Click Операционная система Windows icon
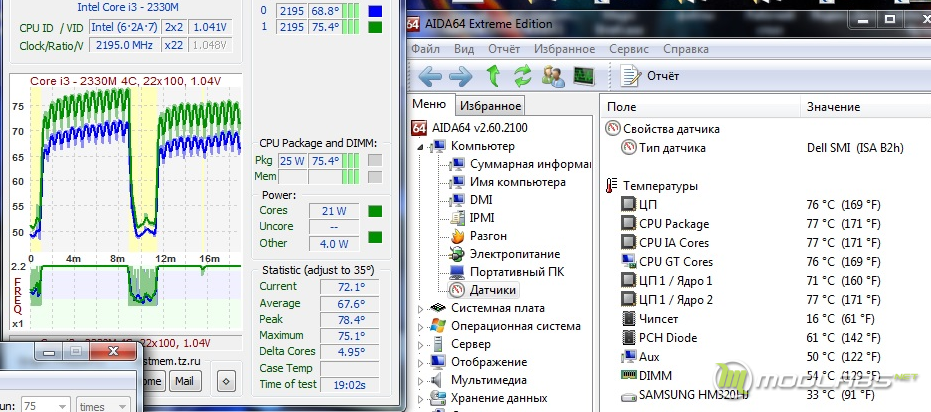This screenshot has height=412, width=931. (438, 326)
